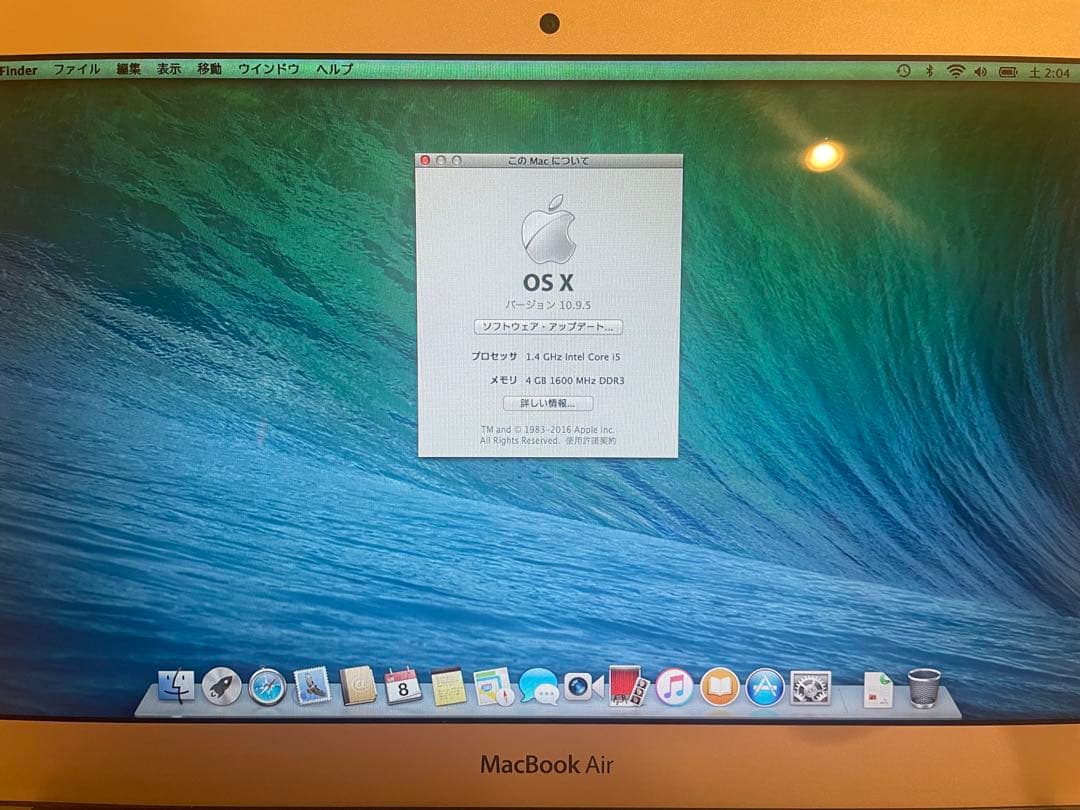This screenshot has height=810, width=1080.
Task: Click バージョン 10.9.5 version text
Action: [548, 304]
